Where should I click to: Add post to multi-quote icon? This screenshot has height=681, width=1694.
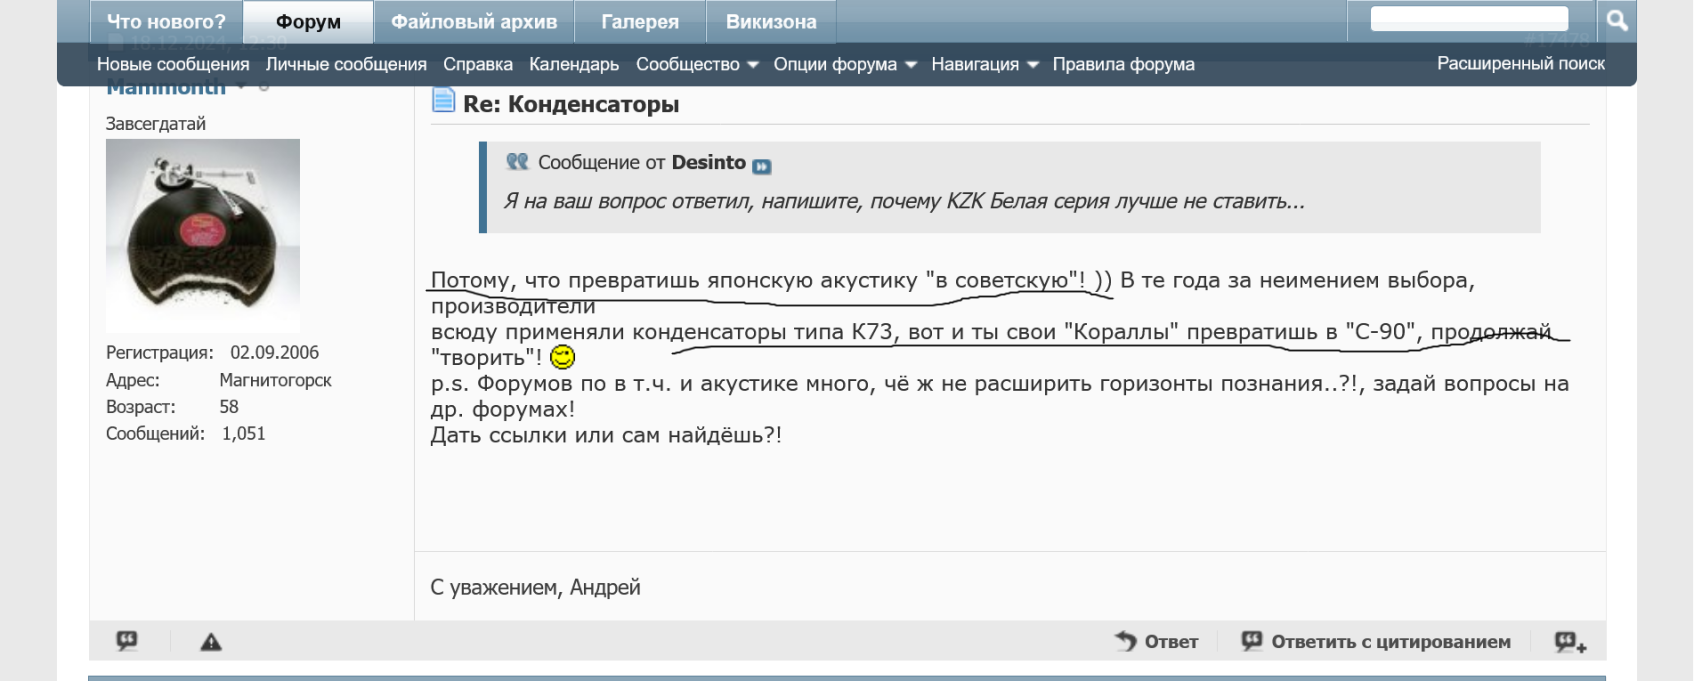click(1570, 642)
